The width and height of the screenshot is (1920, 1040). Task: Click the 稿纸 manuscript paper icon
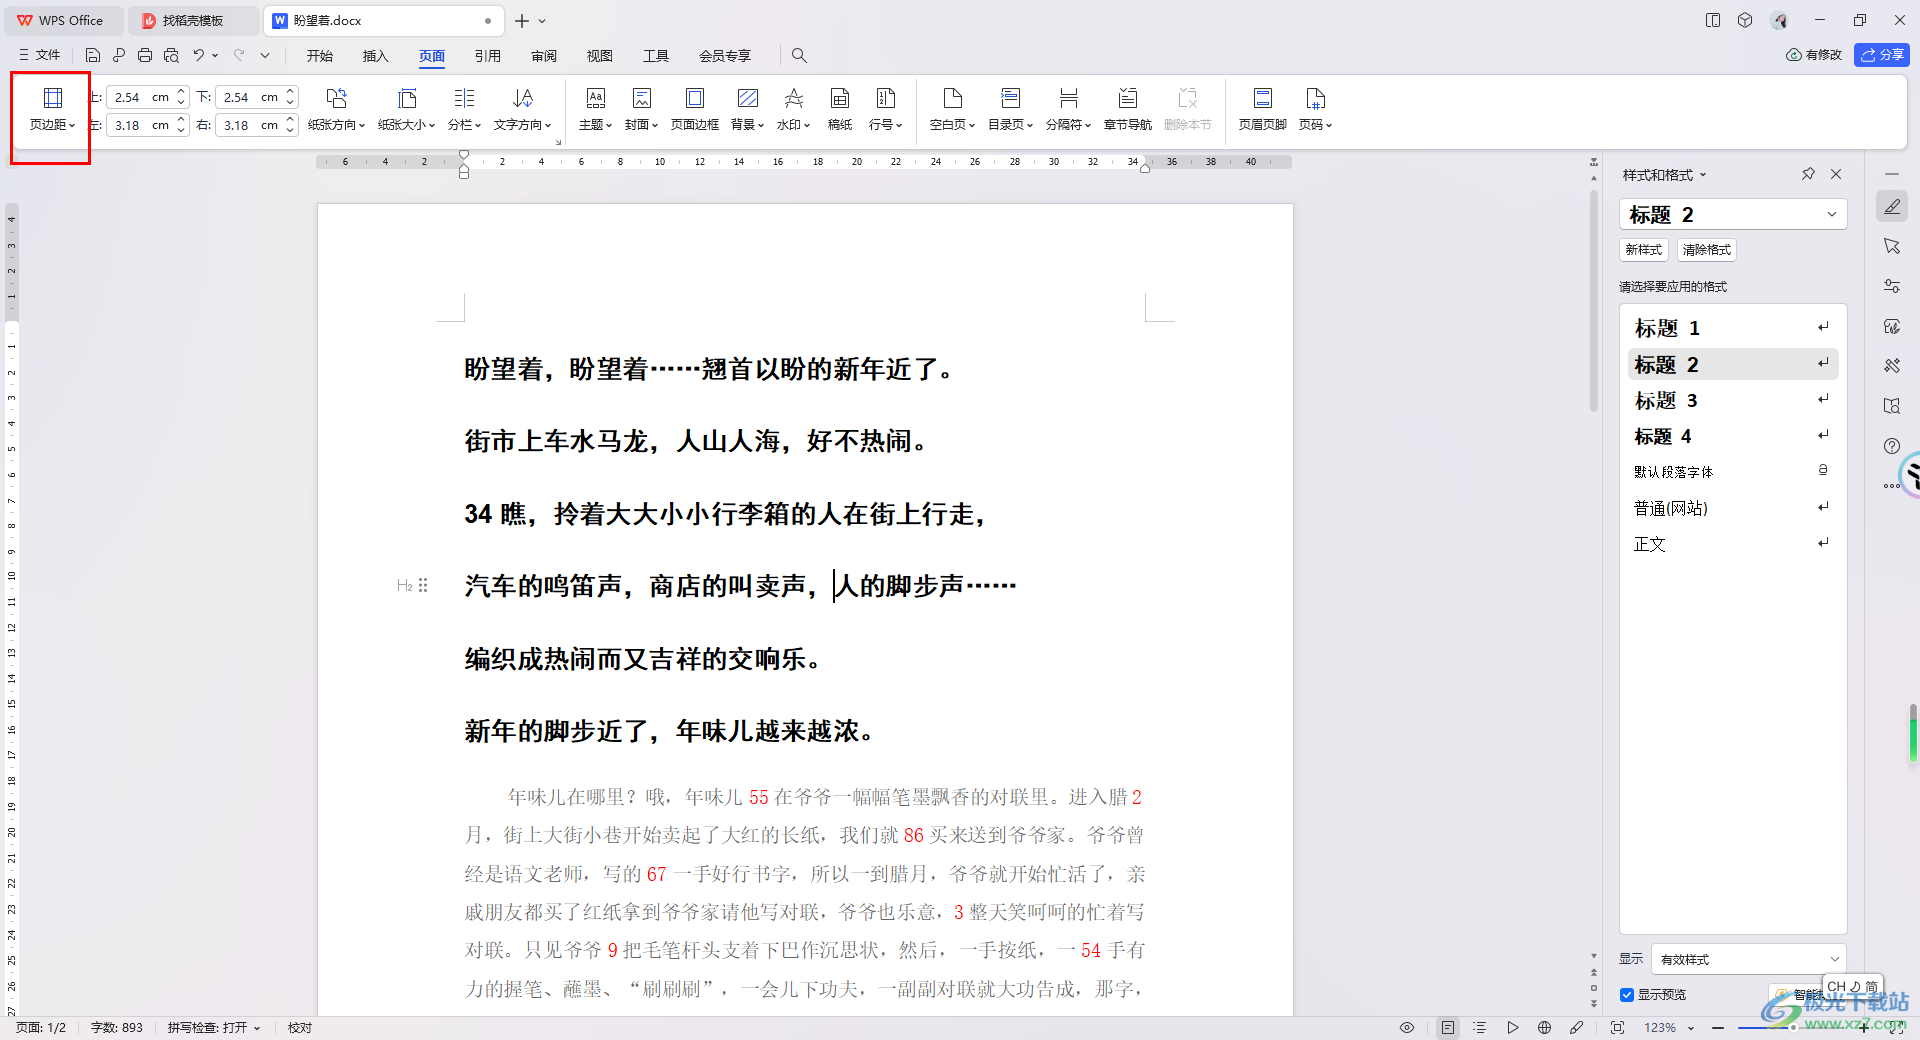(x=840, y=110)
